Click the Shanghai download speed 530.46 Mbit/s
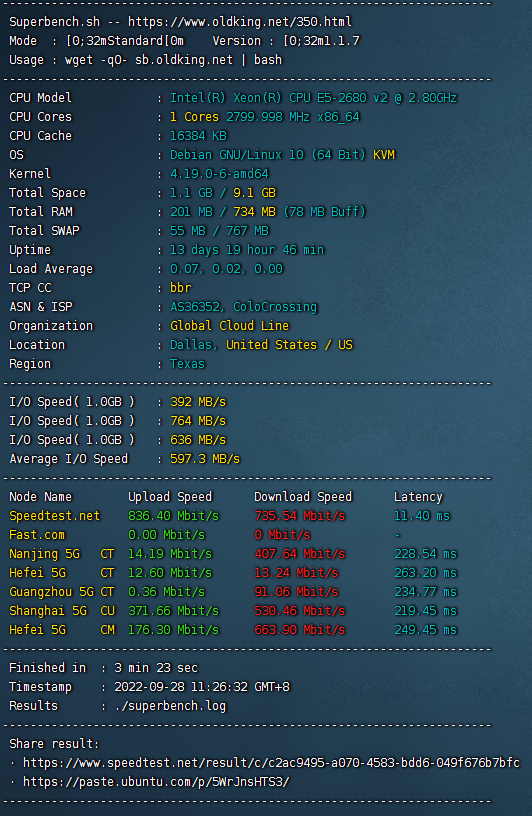The image size is (532, 816). click(x=300, y=610)
